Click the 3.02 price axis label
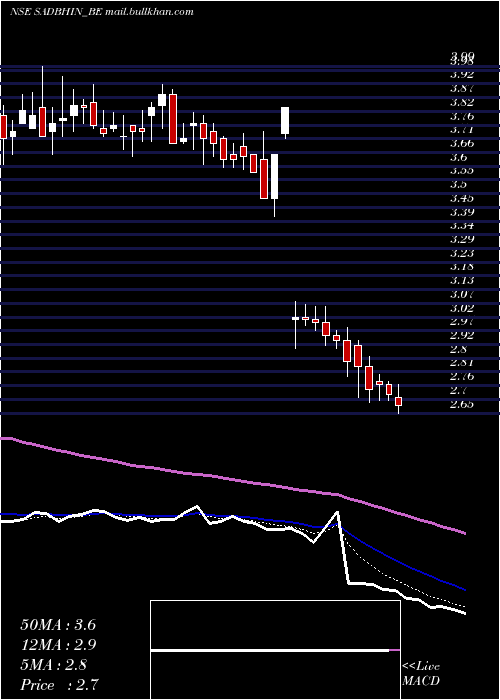 coord(462,308)
